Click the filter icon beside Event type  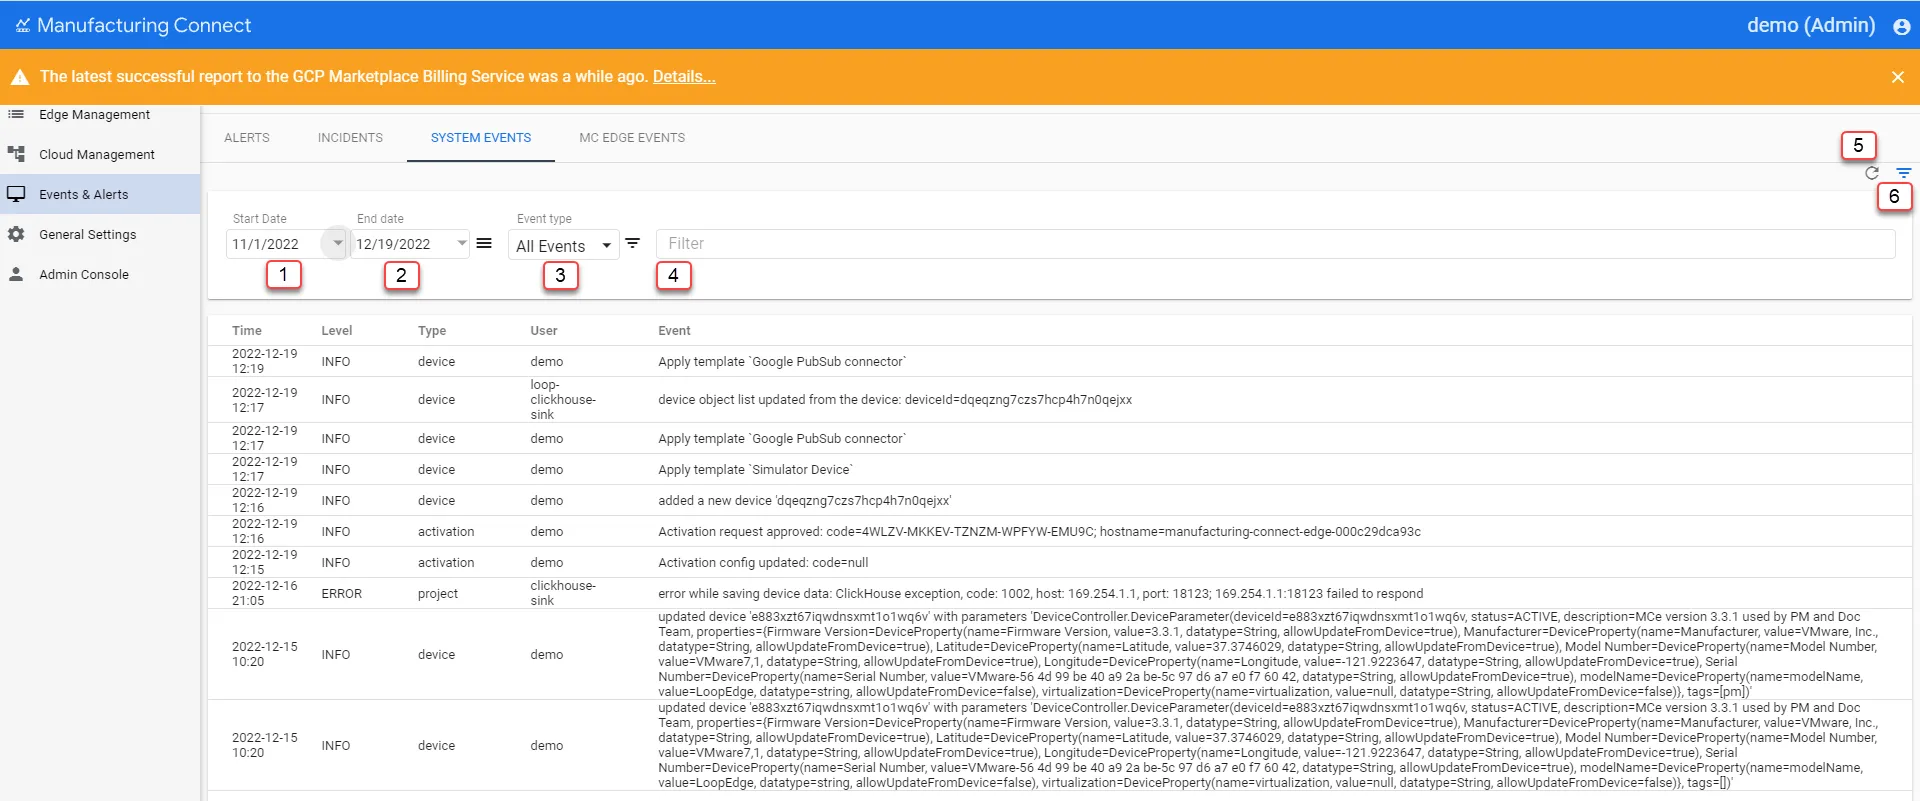pyautogui.click(x=632, y=243)
